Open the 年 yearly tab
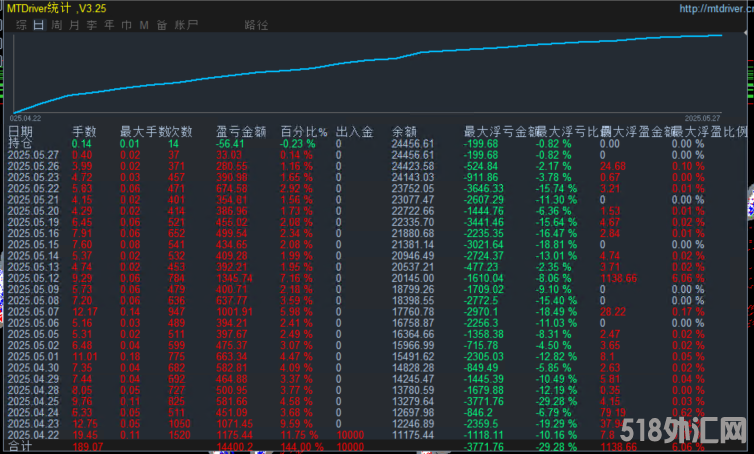This screenshot has height=454, width=754. click(x=109, y=24)
